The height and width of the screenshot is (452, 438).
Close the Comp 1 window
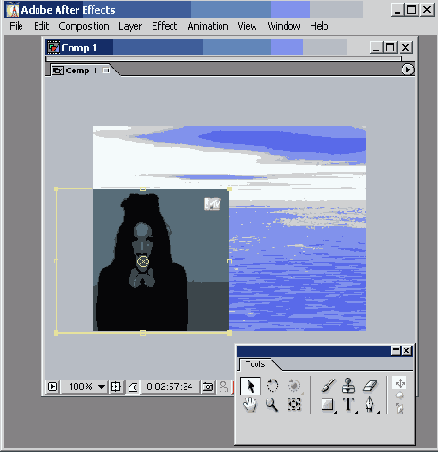click(406, 47)
